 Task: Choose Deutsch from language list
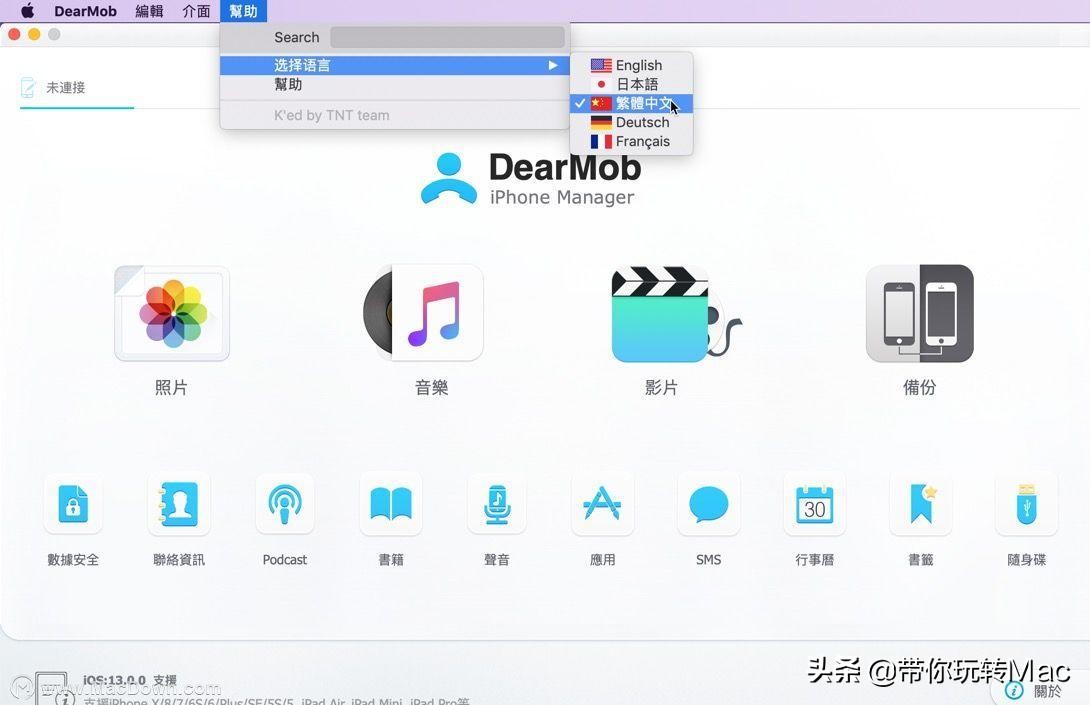click(641, 122)
